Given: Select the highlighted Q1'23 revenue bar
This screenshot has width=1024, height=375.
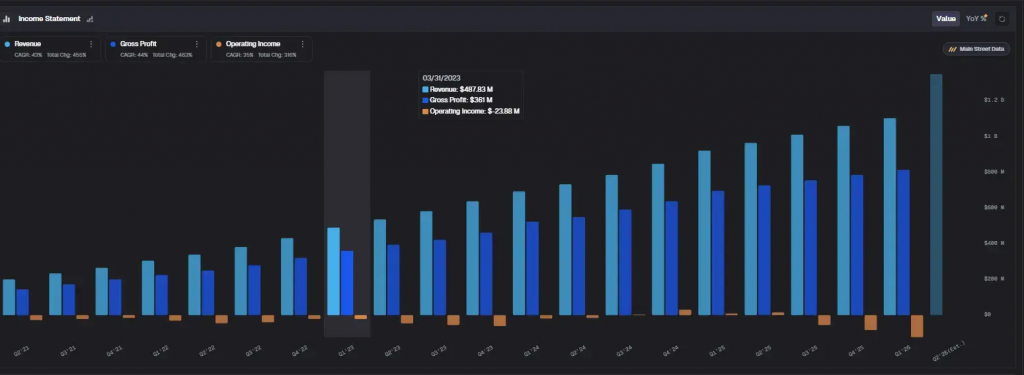Looking at the screenshot, I should pos(334,271).
